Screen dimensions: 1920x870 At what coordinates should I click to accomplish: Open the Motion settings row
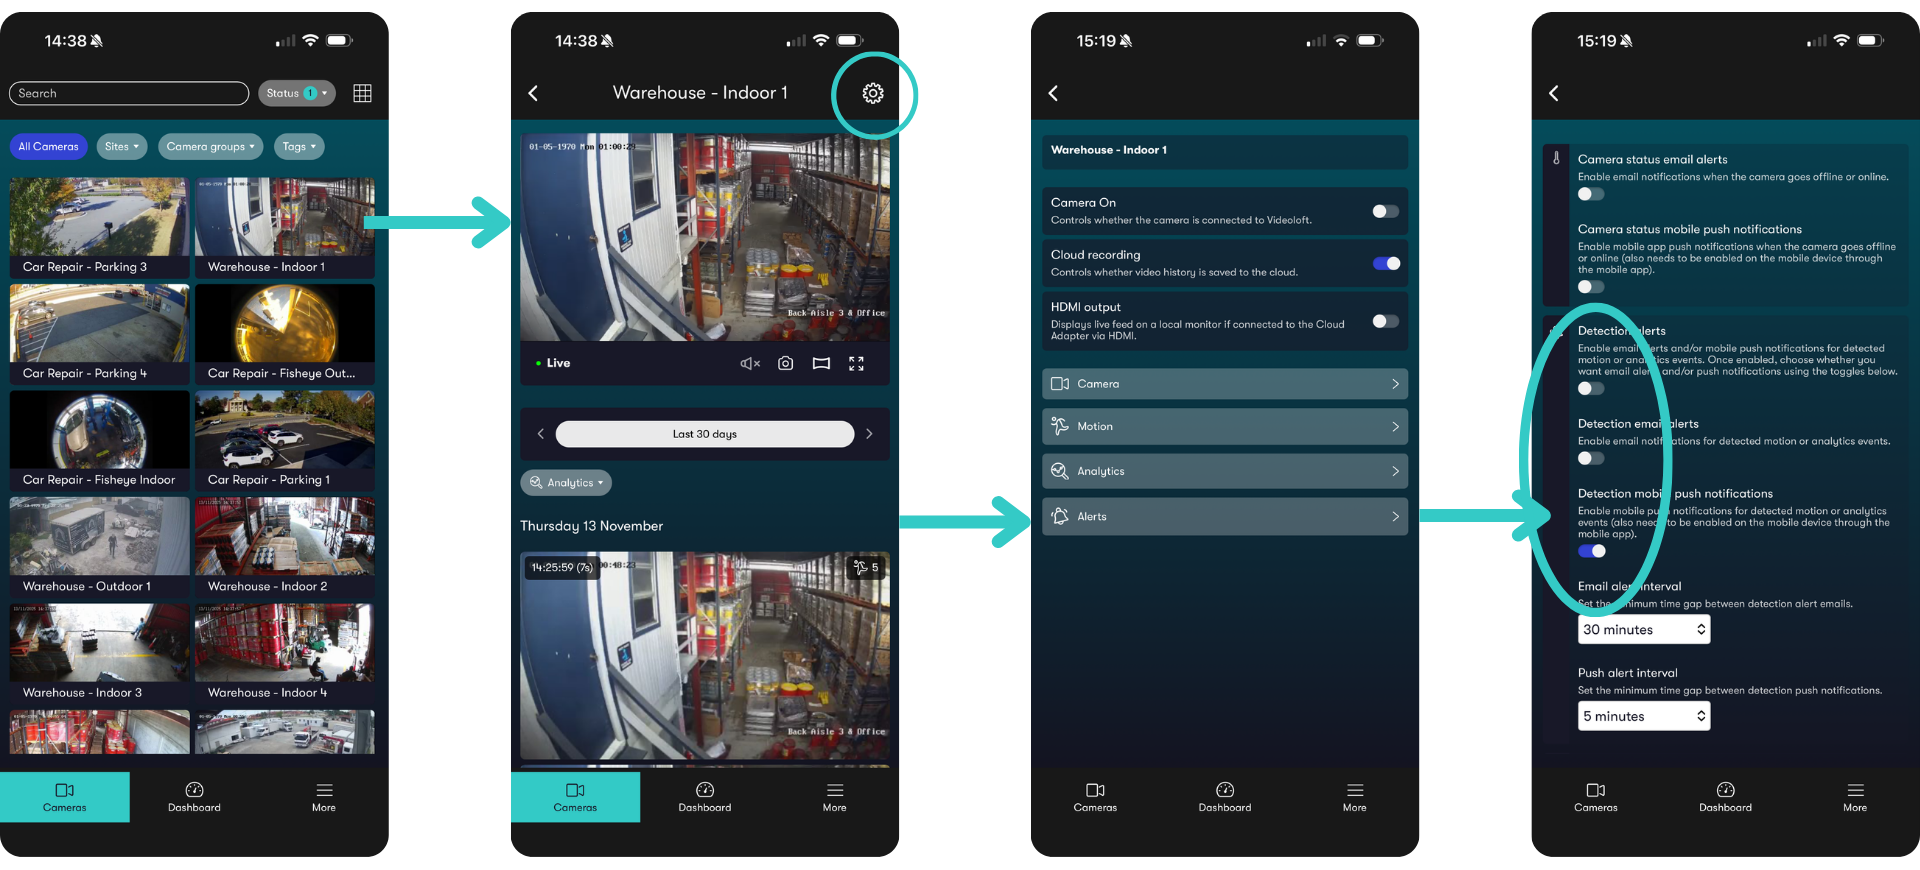pyautogui.click(x=1225, y=426)
